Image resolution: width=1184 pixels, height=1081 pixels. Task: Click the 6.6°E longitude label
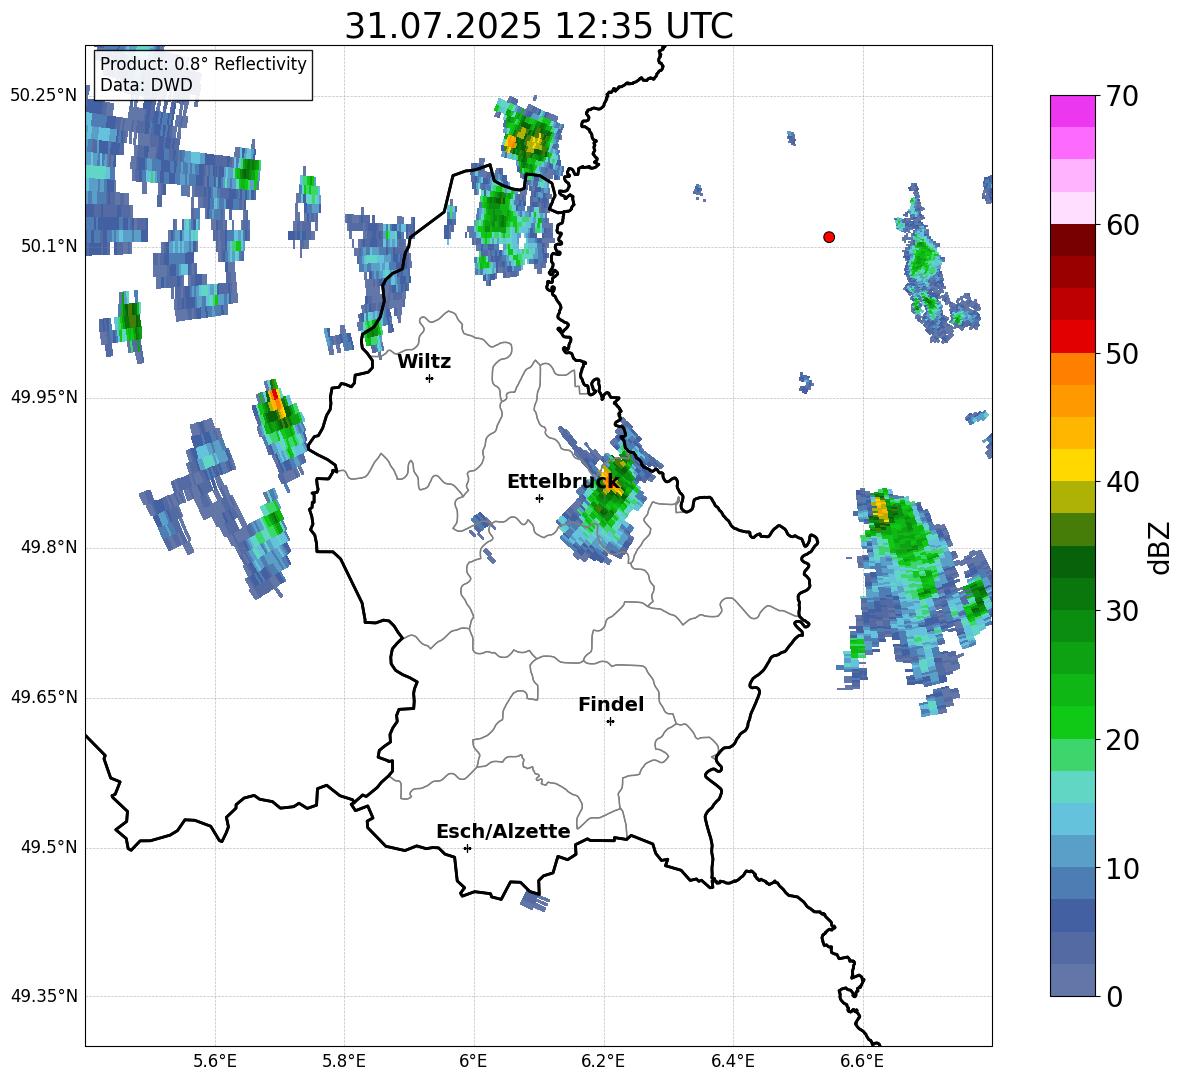862,1061
